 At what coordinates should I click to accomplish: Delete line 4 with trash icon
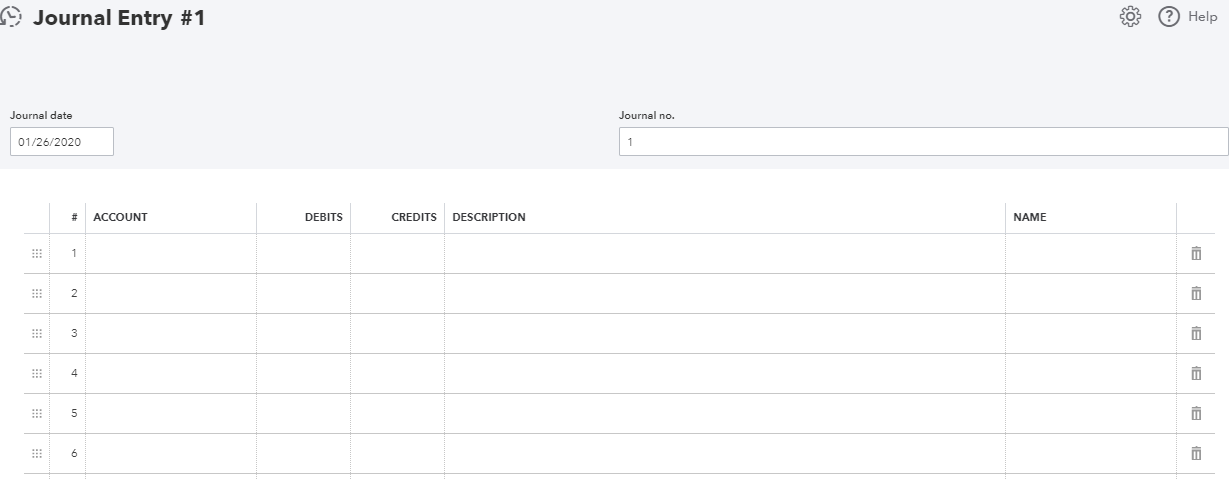[1196, 374]
